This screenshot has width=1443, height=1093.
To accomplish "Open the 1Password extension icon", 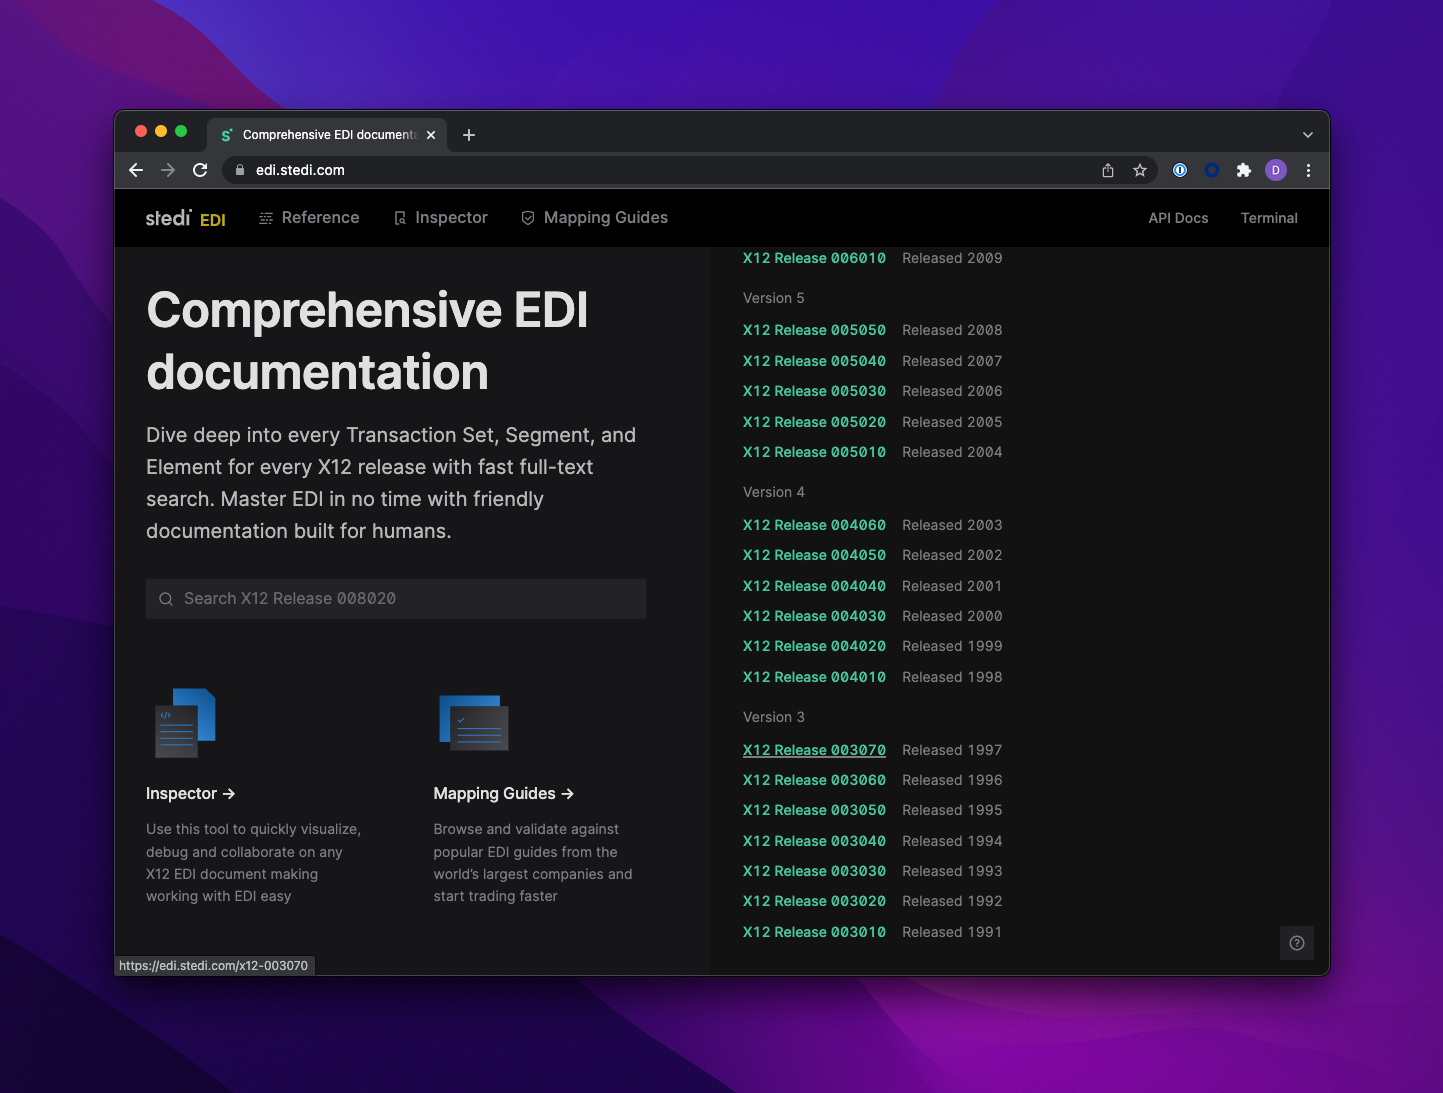I will tap(1180, 170).
